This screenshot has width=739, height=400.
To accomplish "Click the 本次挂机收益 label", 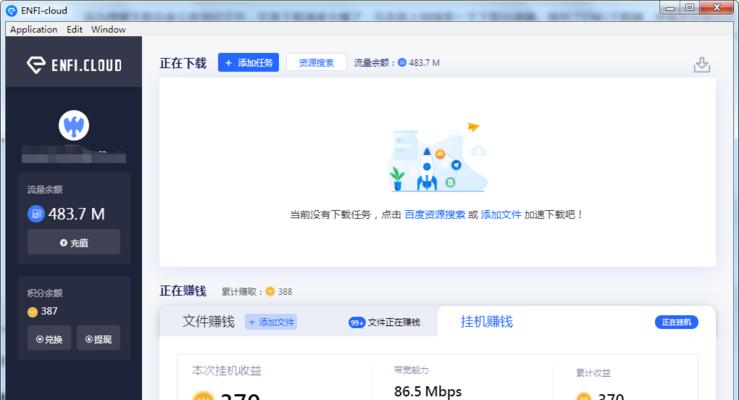I will (x=227, y=371).
